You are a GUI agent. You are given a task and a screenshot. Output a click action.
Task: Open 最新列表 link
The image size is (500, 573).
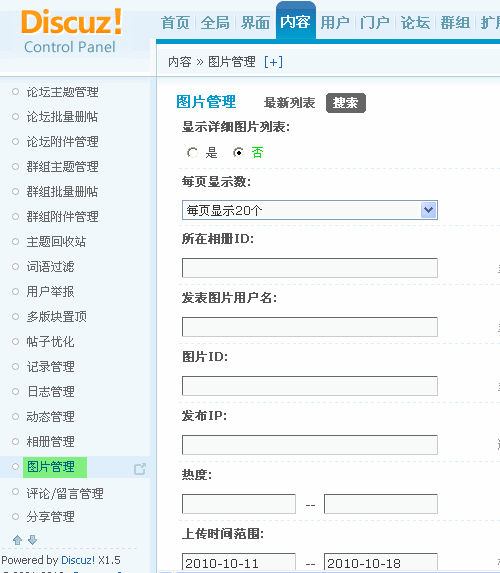pos(289,103)
